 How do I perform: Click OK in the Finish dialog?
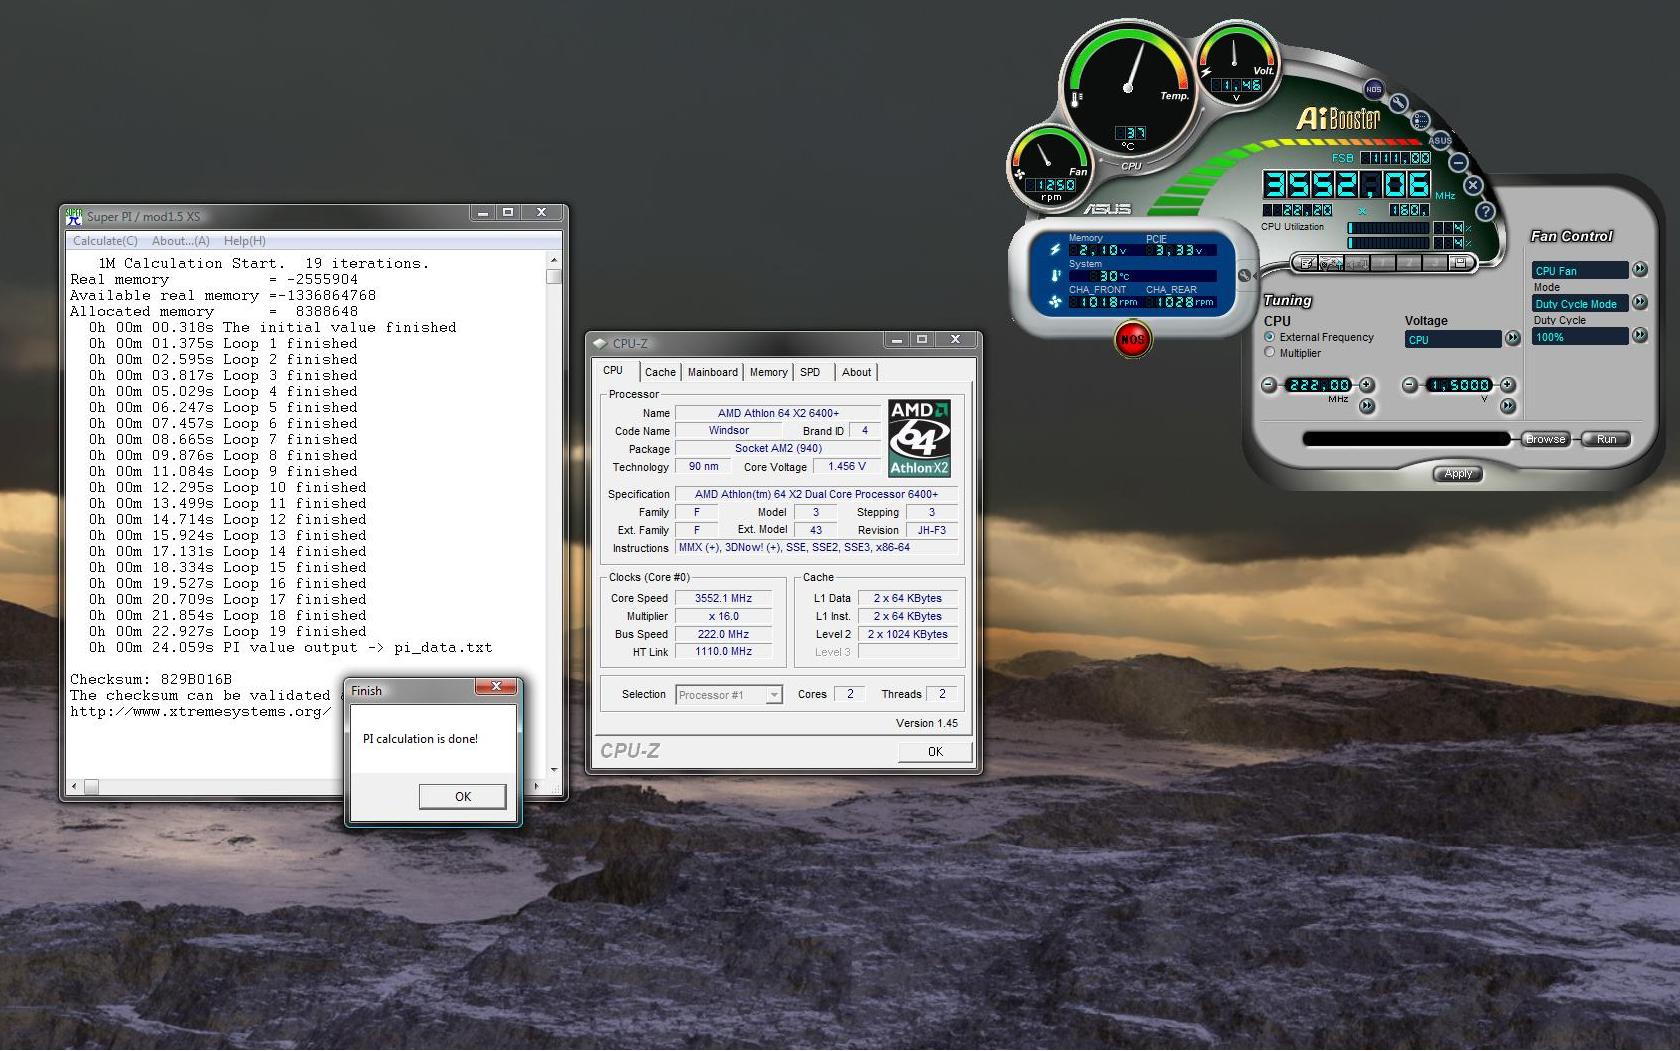(463, 797)
